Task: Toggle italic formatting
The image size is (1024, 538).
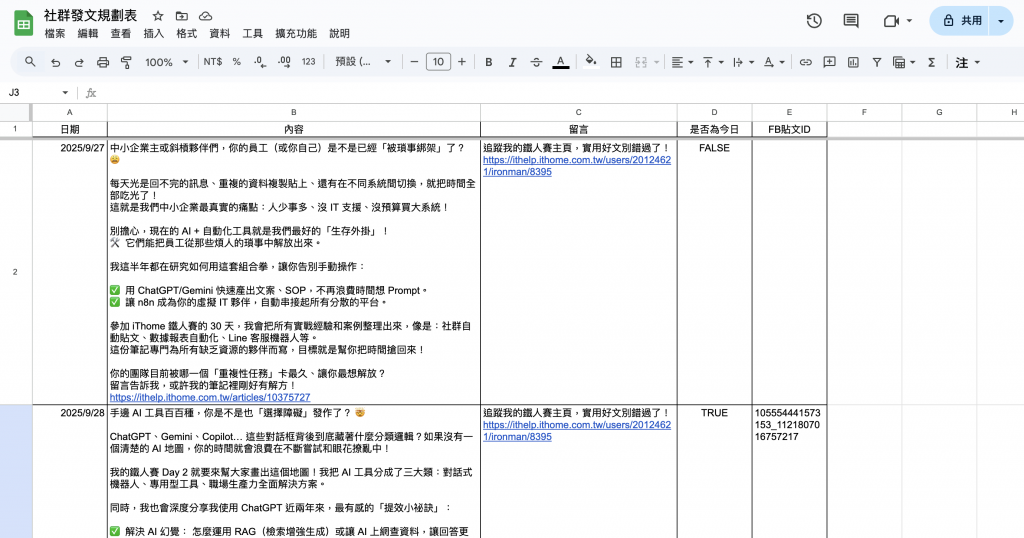Action: (512, 62)
